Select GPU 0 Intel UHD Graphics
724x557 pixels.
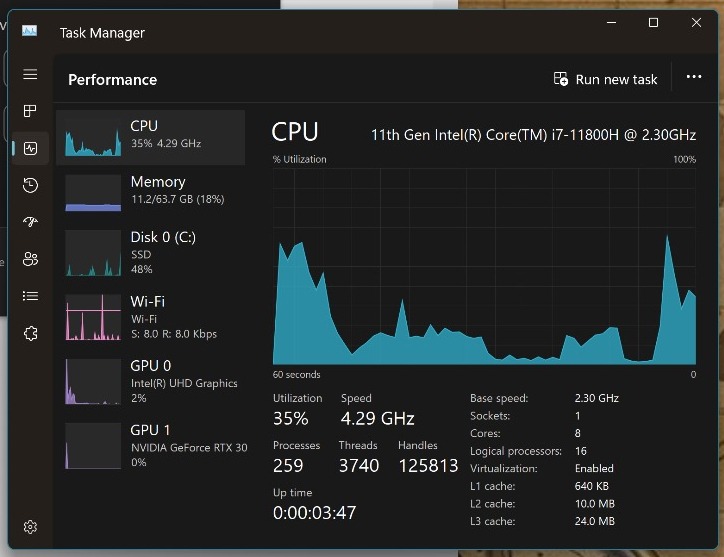151,381
